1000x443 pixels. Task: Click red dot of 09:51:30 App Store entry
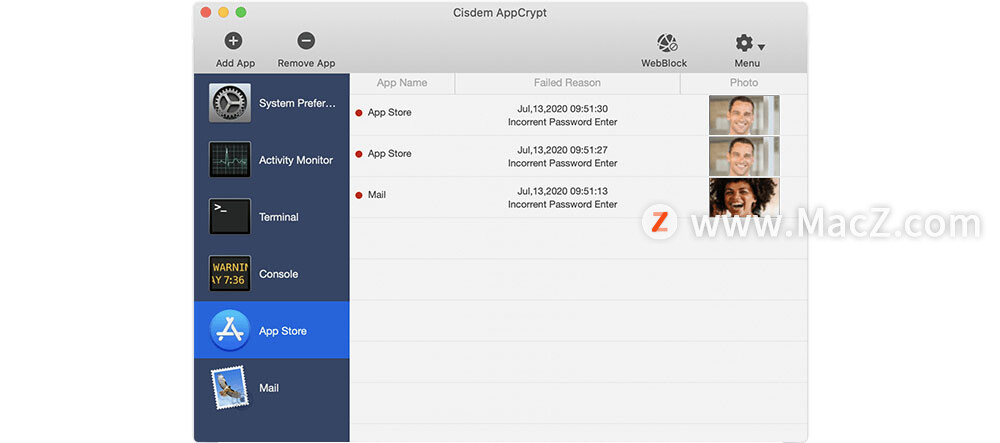pos(358,113)
